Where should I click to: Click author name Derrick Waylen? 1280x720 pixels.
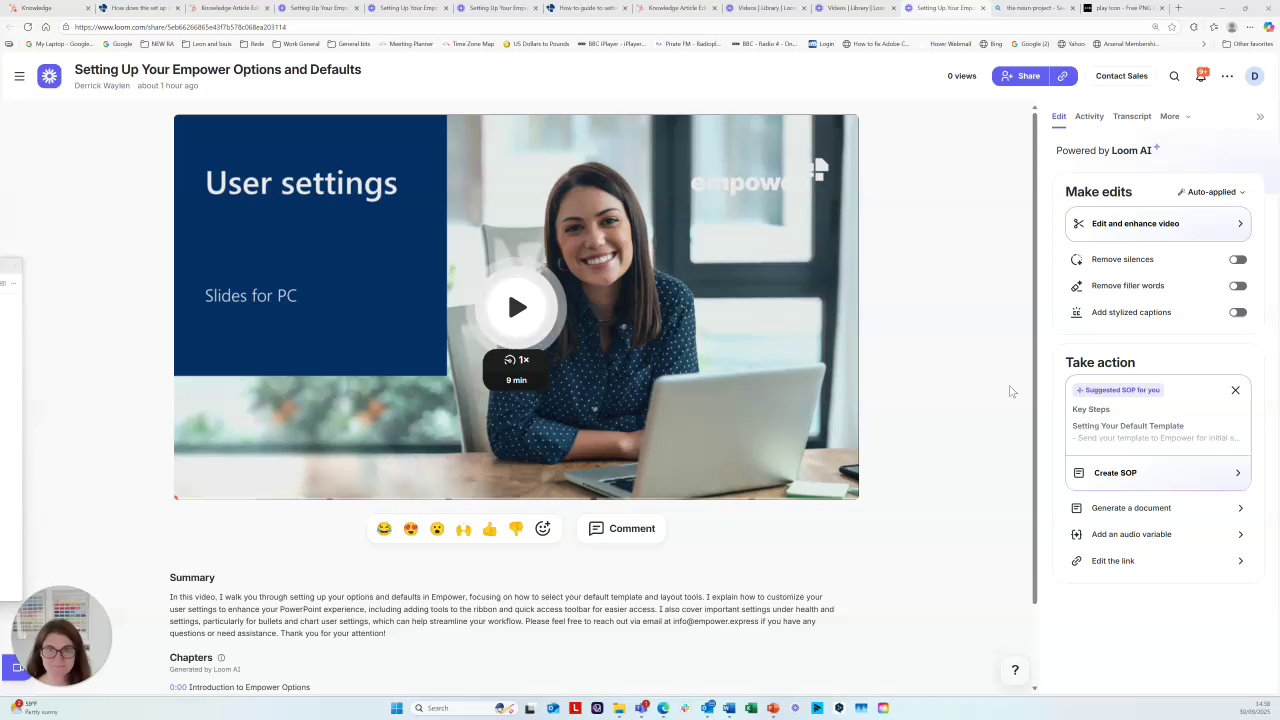[102, 86]
